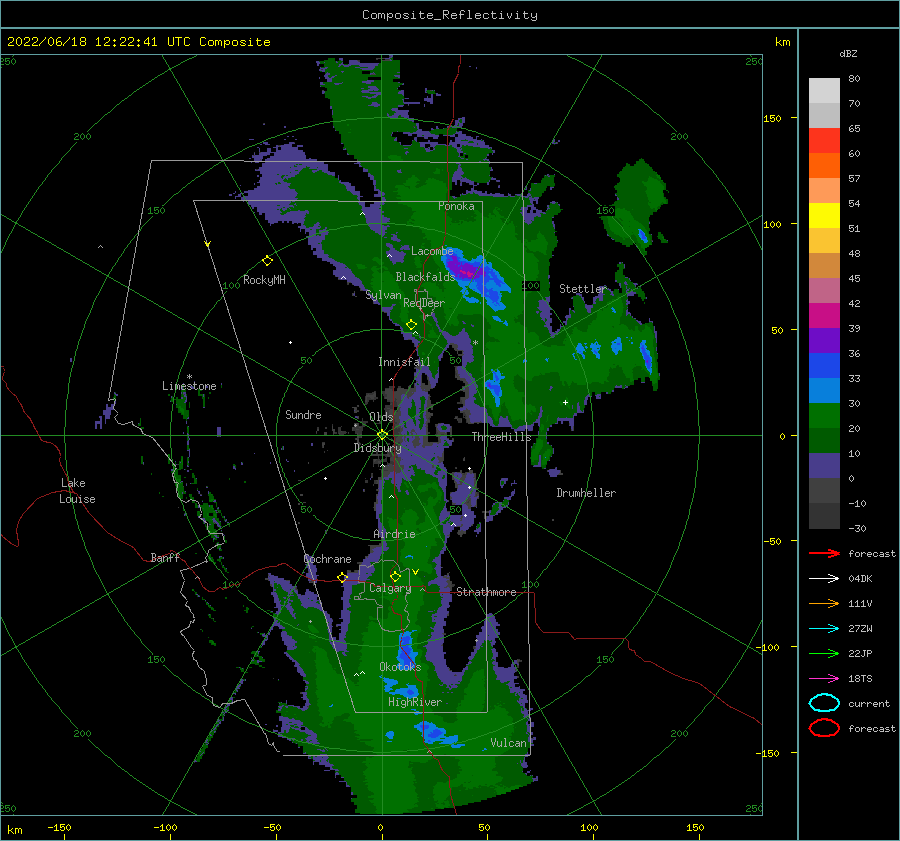This screenshot has height=841, width=900.
Task: Select the purple 0 dBZ color swatch
Action: tap(824, 466)
